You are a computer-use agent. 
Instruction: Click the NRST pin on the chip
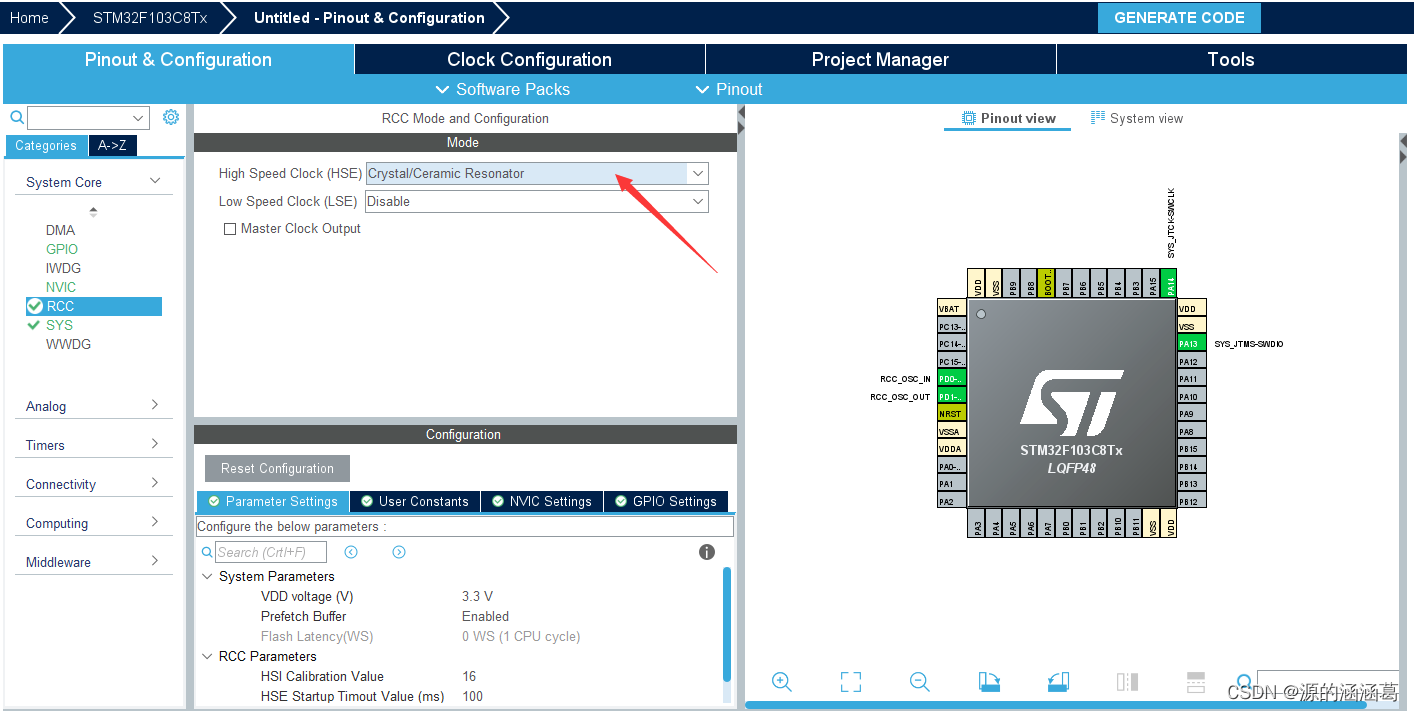coord(951,414)
